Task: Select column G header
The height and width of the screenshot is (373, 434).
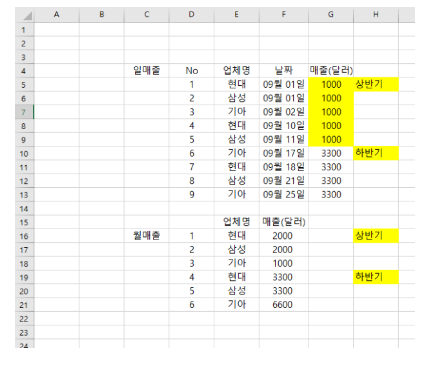Action: coord(331,15)
